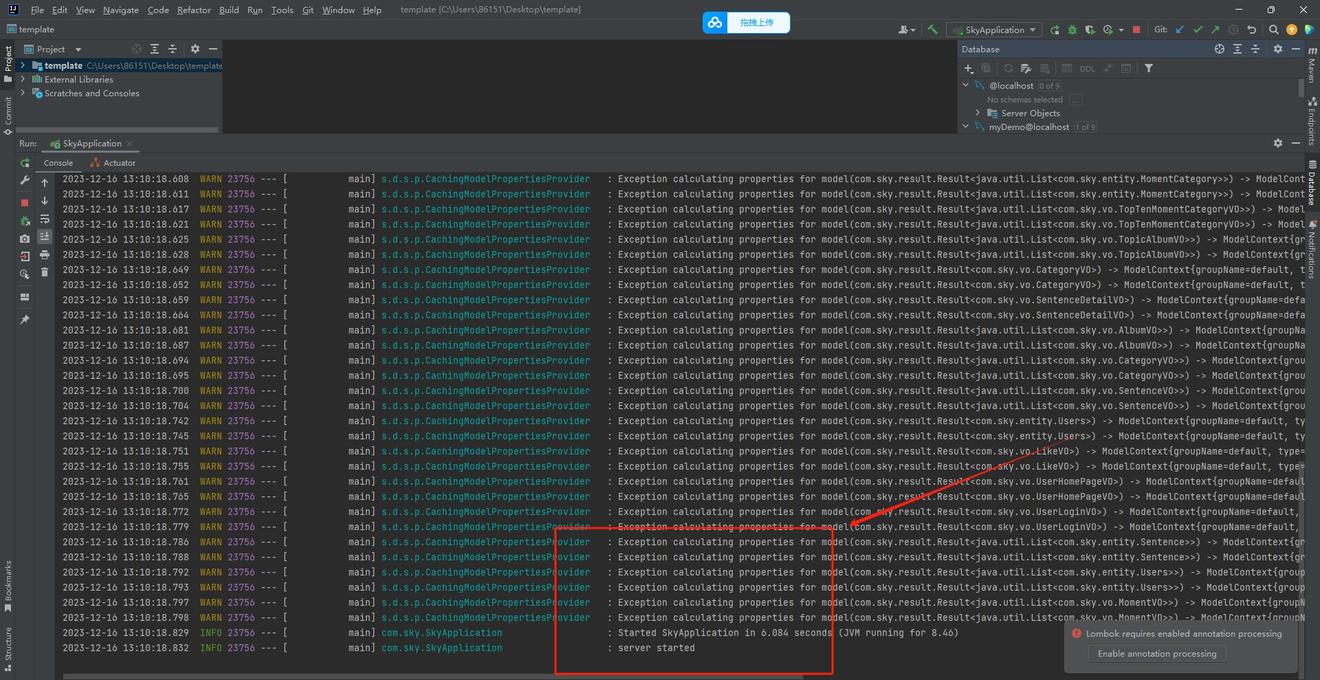Clear console output with the trash icon
1320x680 pixels.
point(44,272)
